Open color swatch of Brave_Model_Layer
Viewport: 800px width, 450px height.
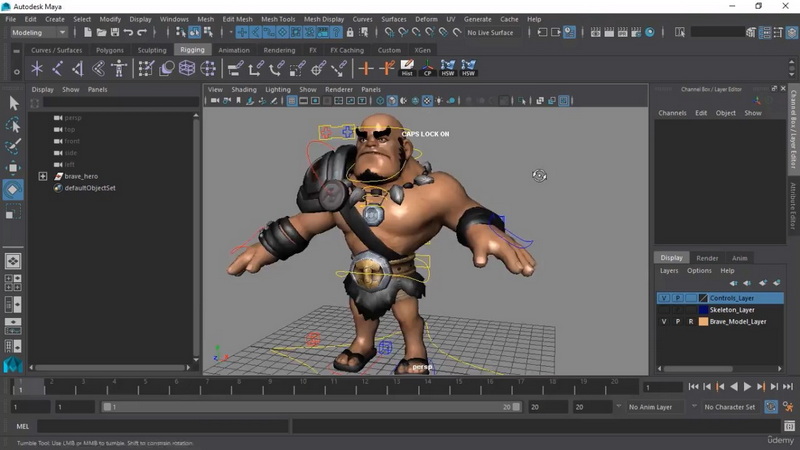703,321
